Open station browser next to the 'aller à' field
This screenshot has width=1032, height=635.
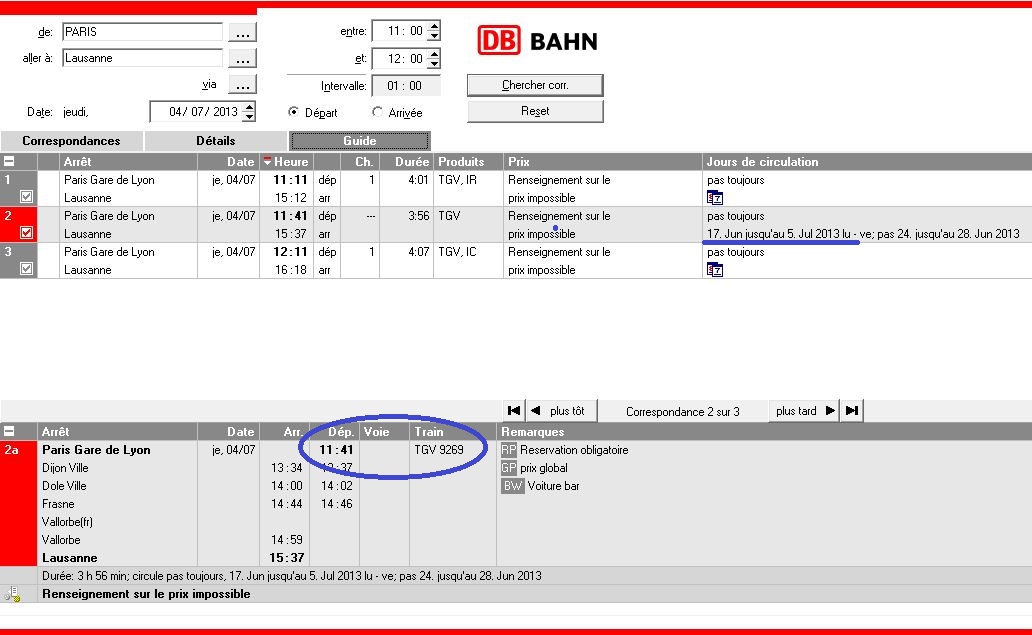[242, 59]
